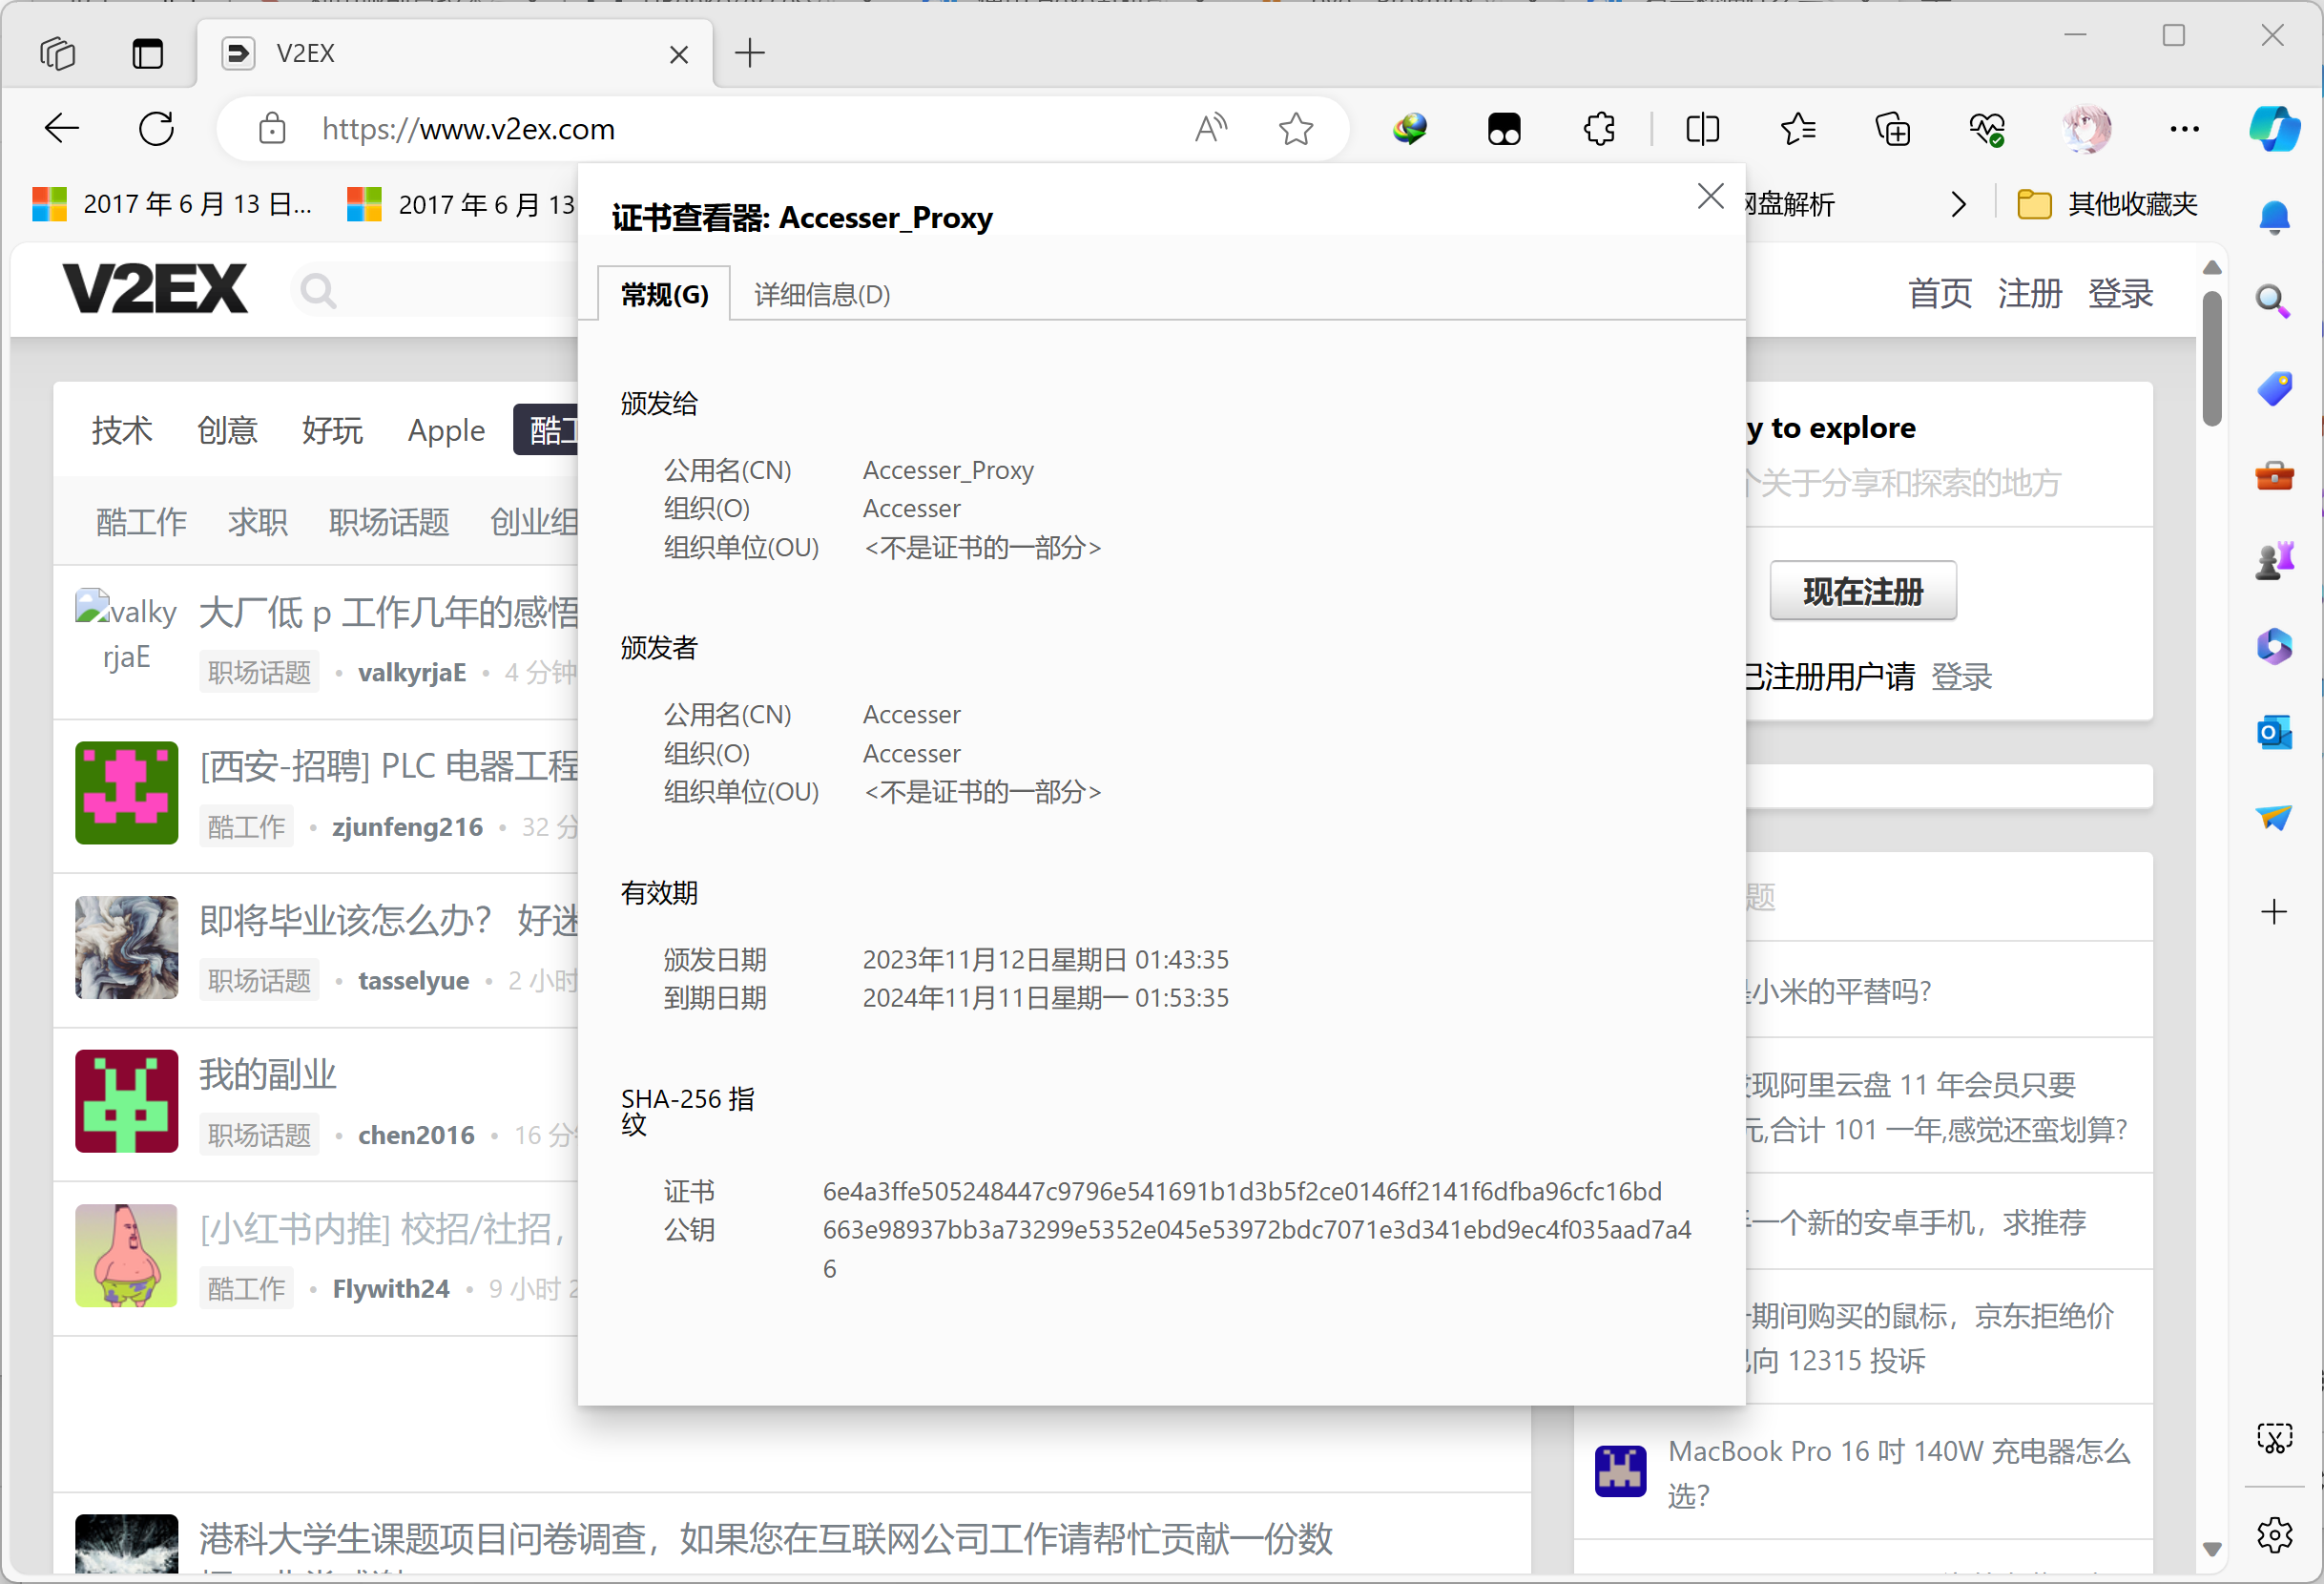The height and width of the screenshot is (1584, 2324).
Task: Click the browser refresh icon
Action: [156, 129]
